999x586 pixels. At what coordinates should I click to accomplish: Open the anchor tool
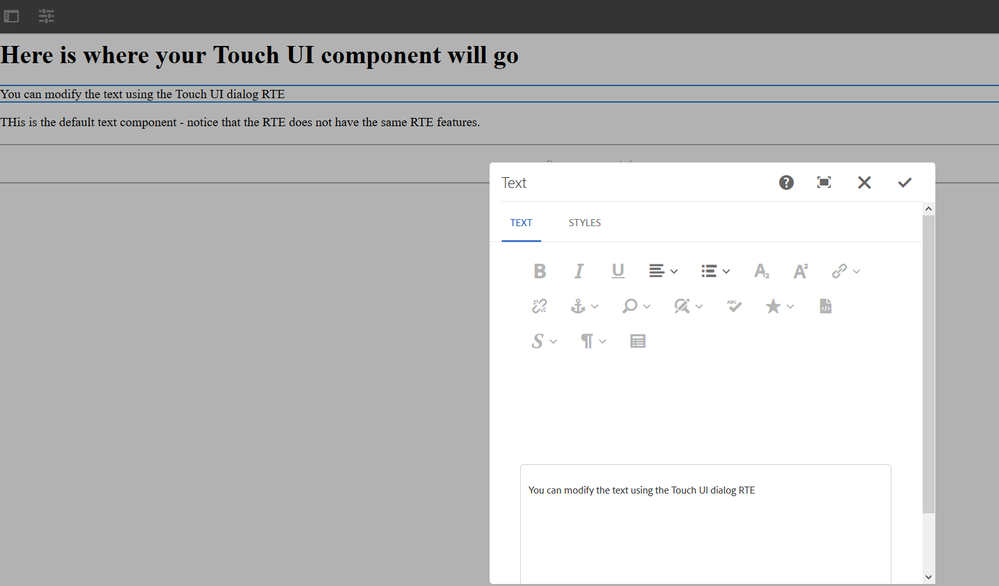click(584, 306)
